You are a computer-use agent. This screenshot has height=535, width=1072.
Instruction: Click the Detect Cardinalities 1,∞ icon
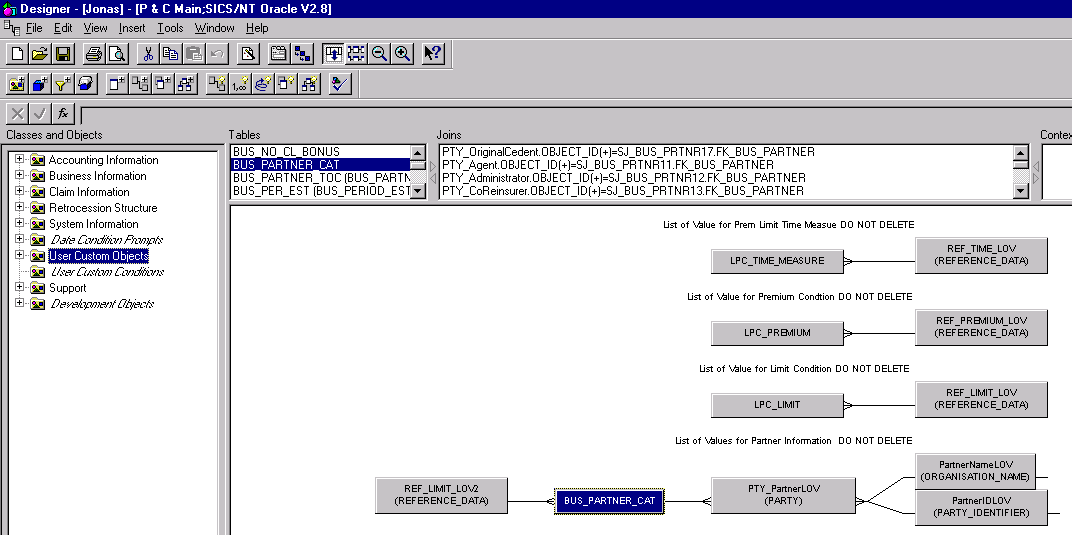(239, 84)
